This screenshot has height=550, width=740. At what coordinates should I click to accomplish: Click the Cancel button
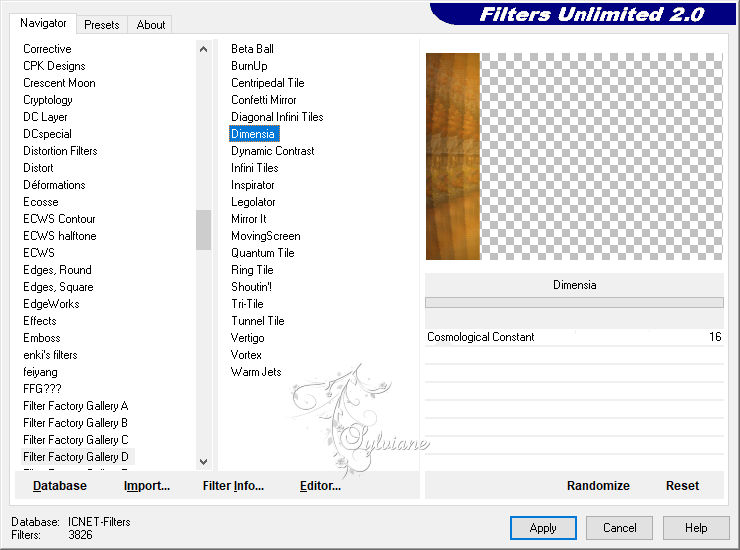[619, 528]
